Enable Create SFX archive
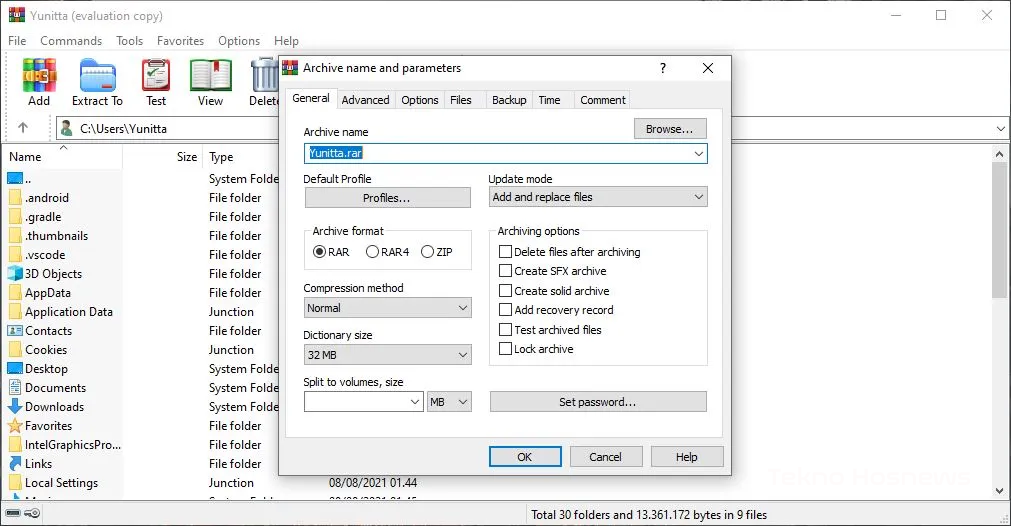The width and height of the screenshot is (1011, 526). [x=506, y=271]
